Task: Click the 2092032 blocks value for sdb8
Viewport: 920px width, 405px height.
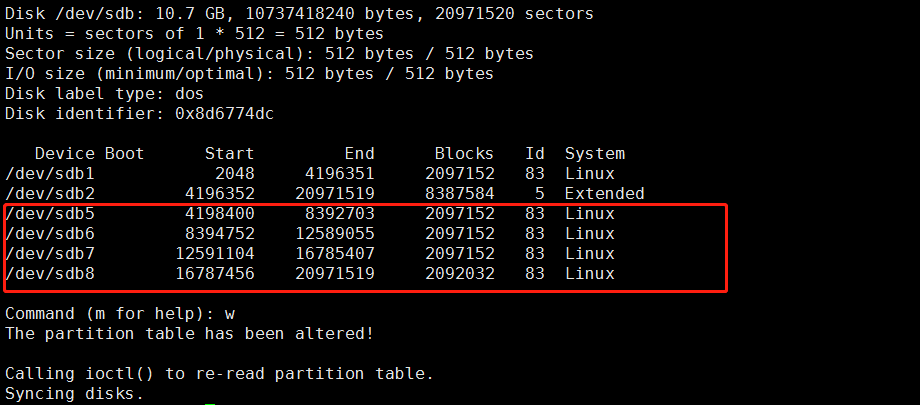Action: 459,274
